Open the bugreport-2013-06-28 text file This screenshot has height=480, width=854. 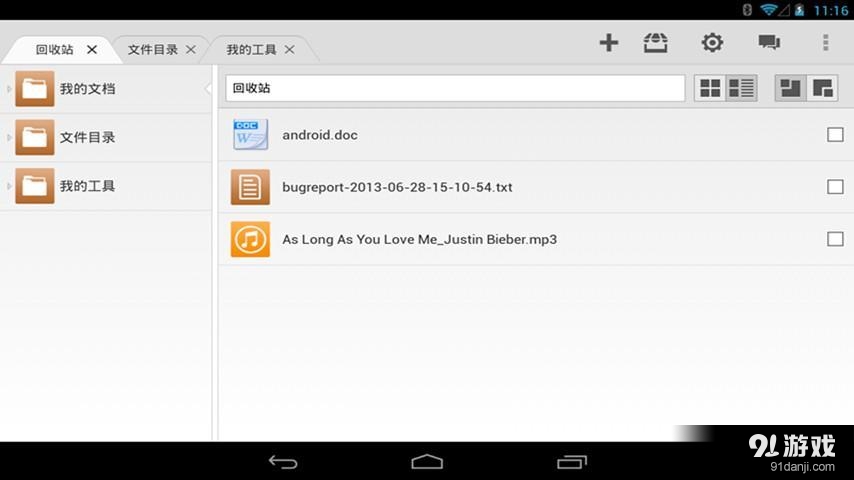pos(397,187)
